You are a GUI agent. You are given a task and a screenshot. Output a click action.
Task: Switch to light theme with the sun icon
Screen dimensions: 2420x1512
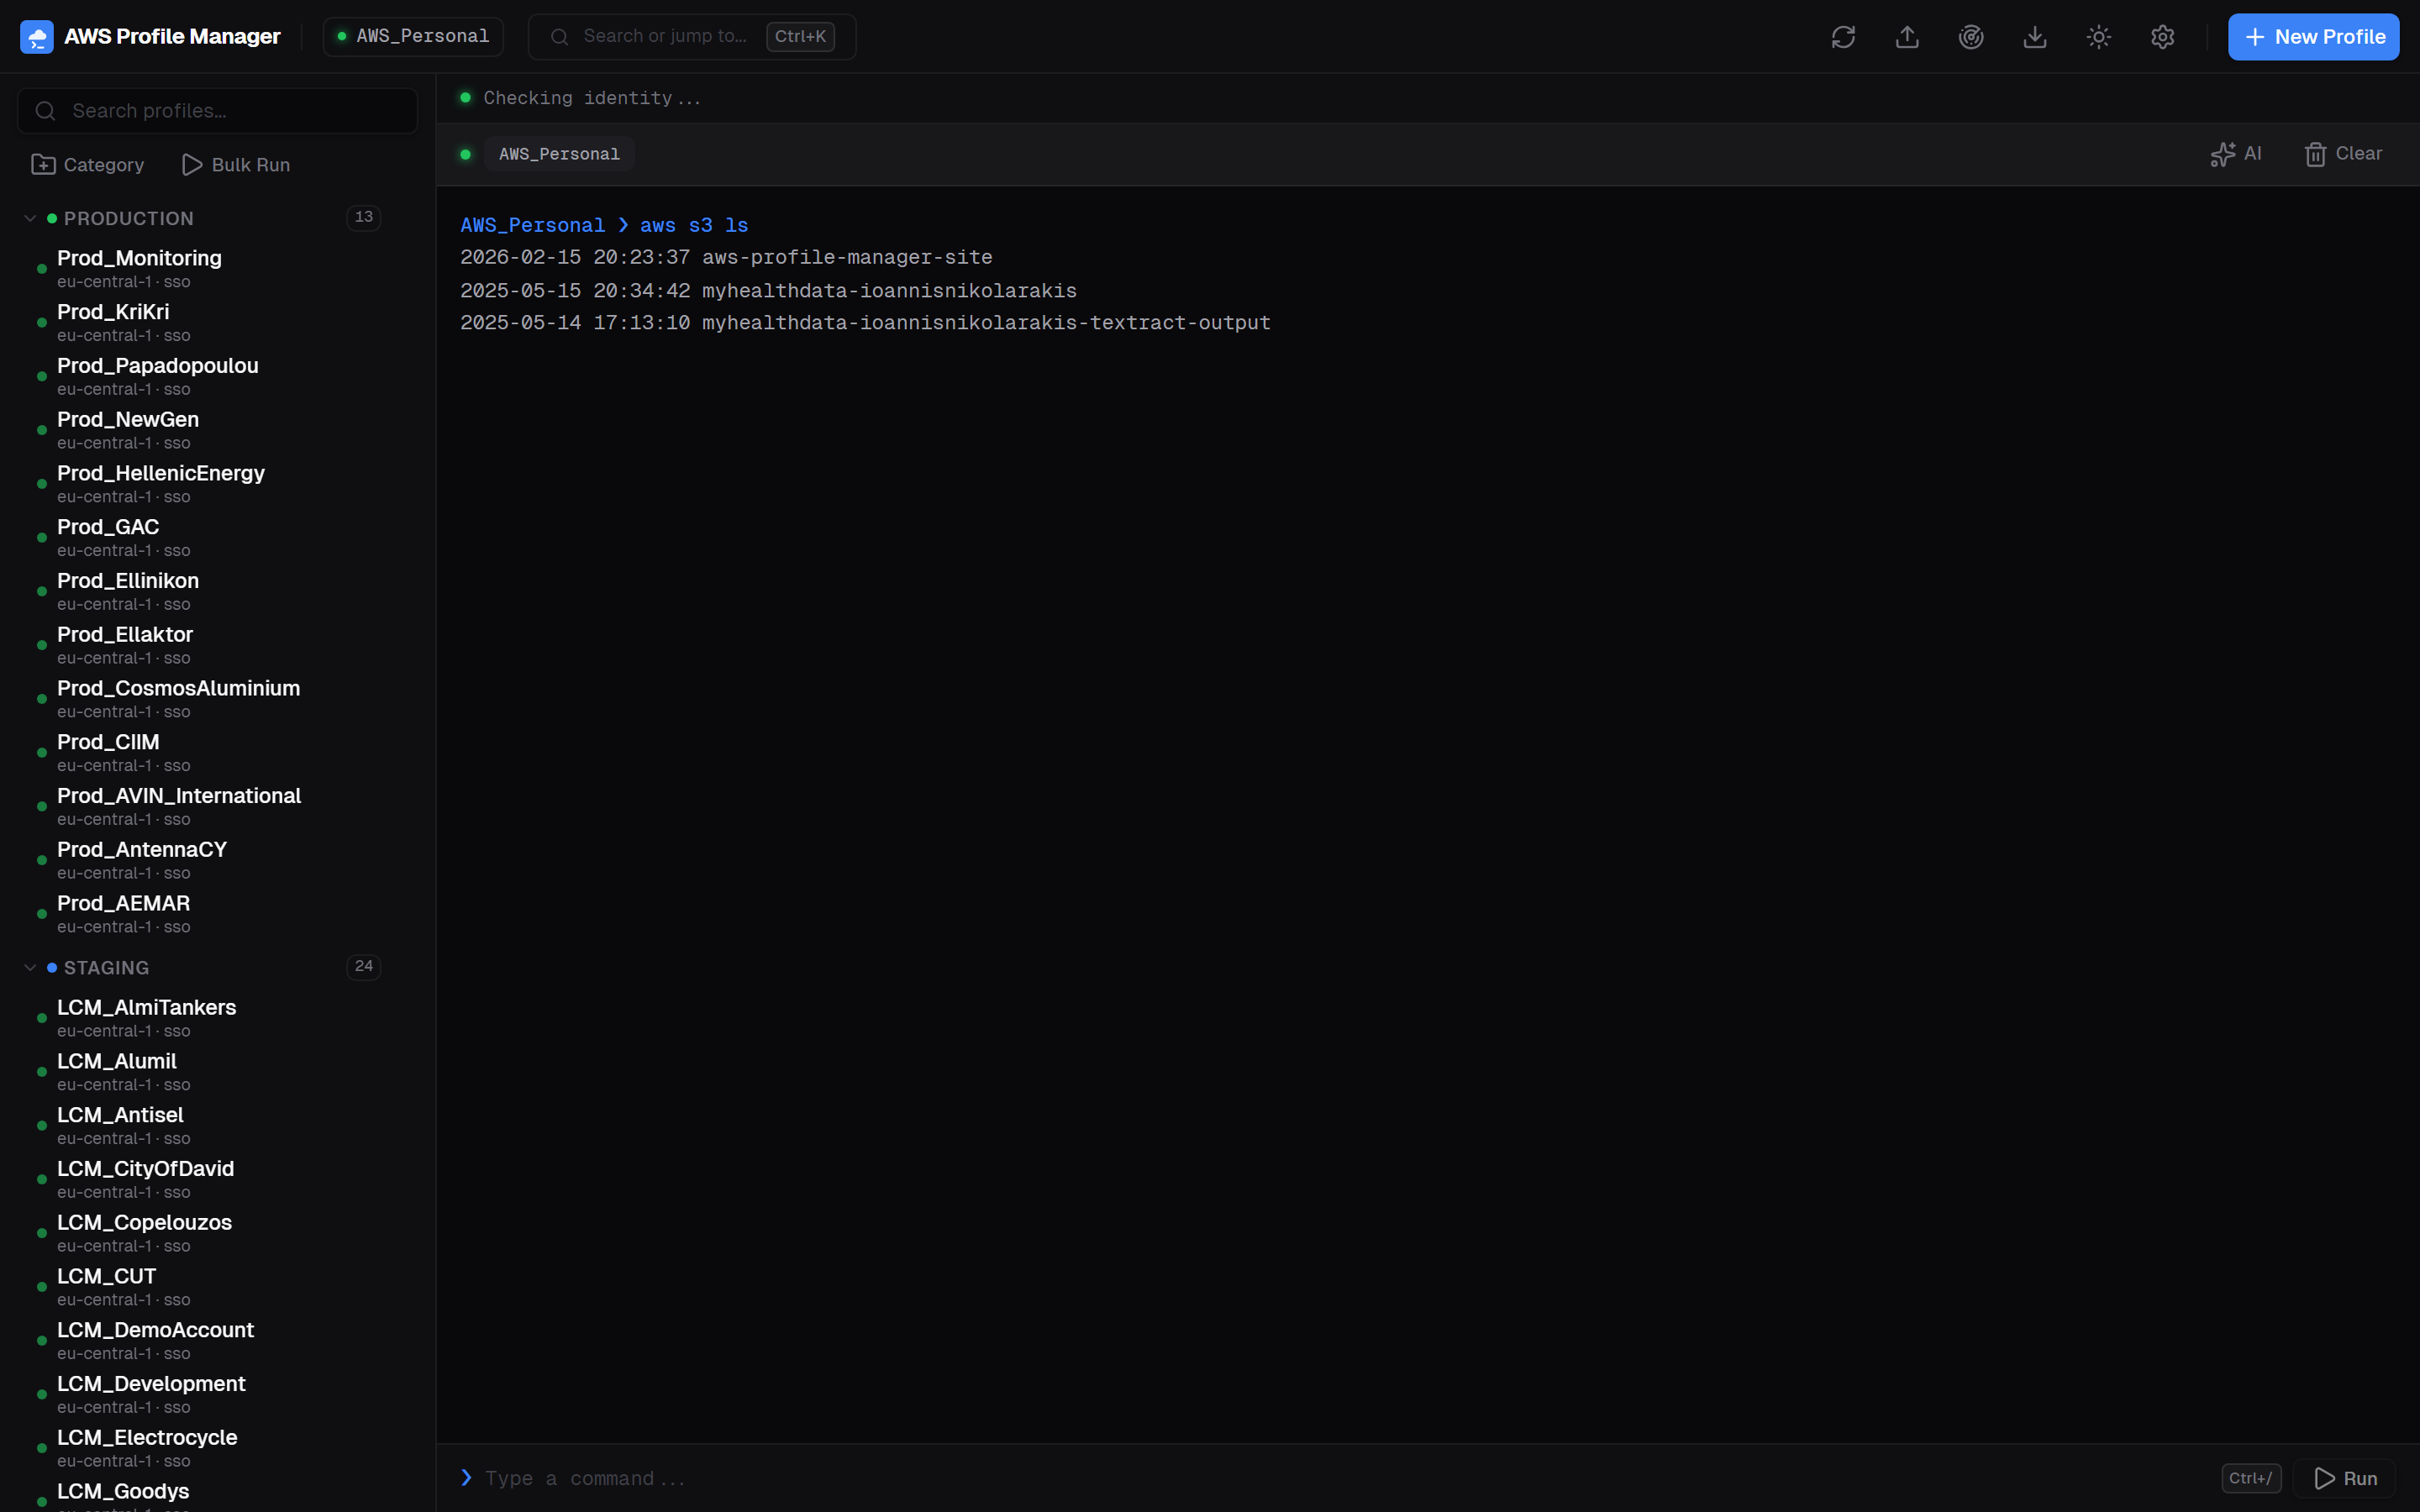click(2098, 36)
